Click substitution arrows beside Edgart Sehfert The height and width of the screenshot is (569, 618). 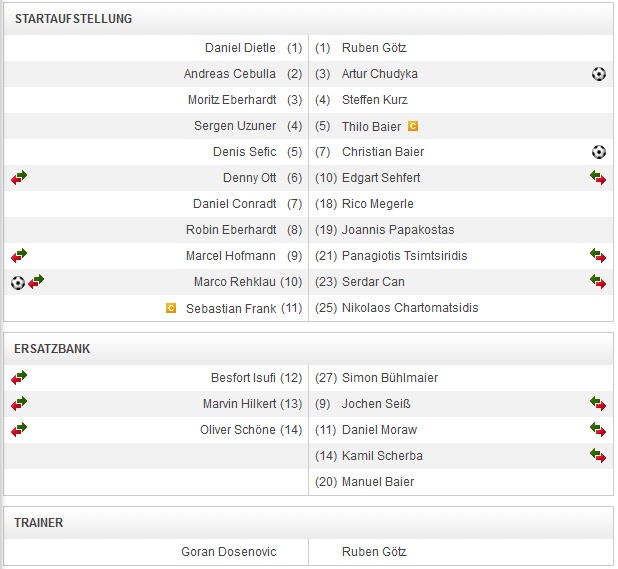[x=598, y=178]
